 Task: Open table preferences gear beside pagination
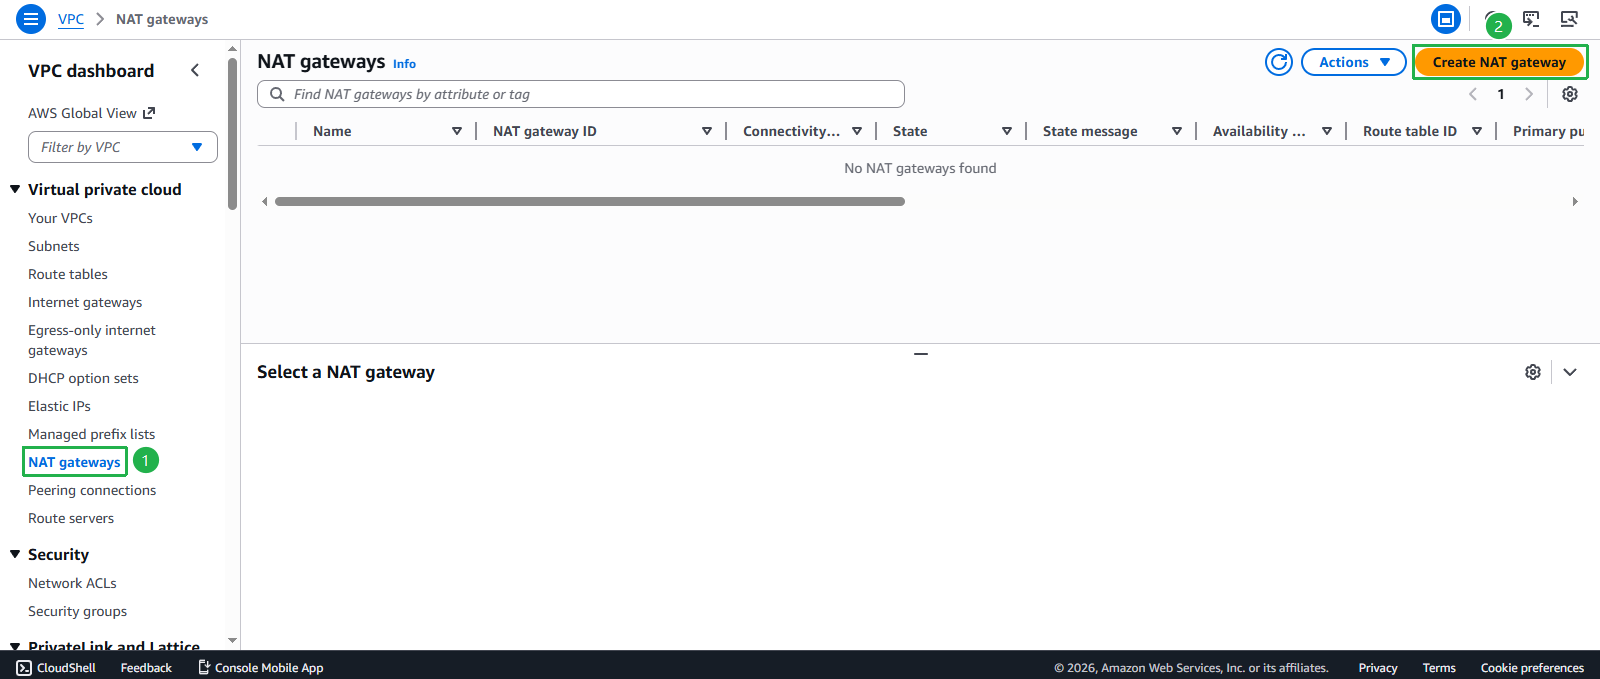[x=1570, y=94]
